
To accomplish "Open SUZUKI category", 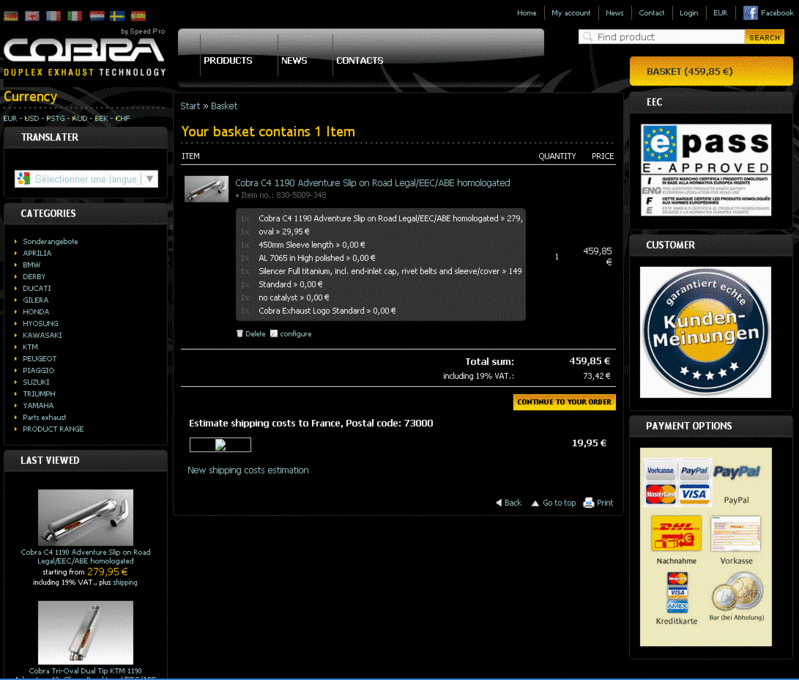I will (x=36, y=382).
